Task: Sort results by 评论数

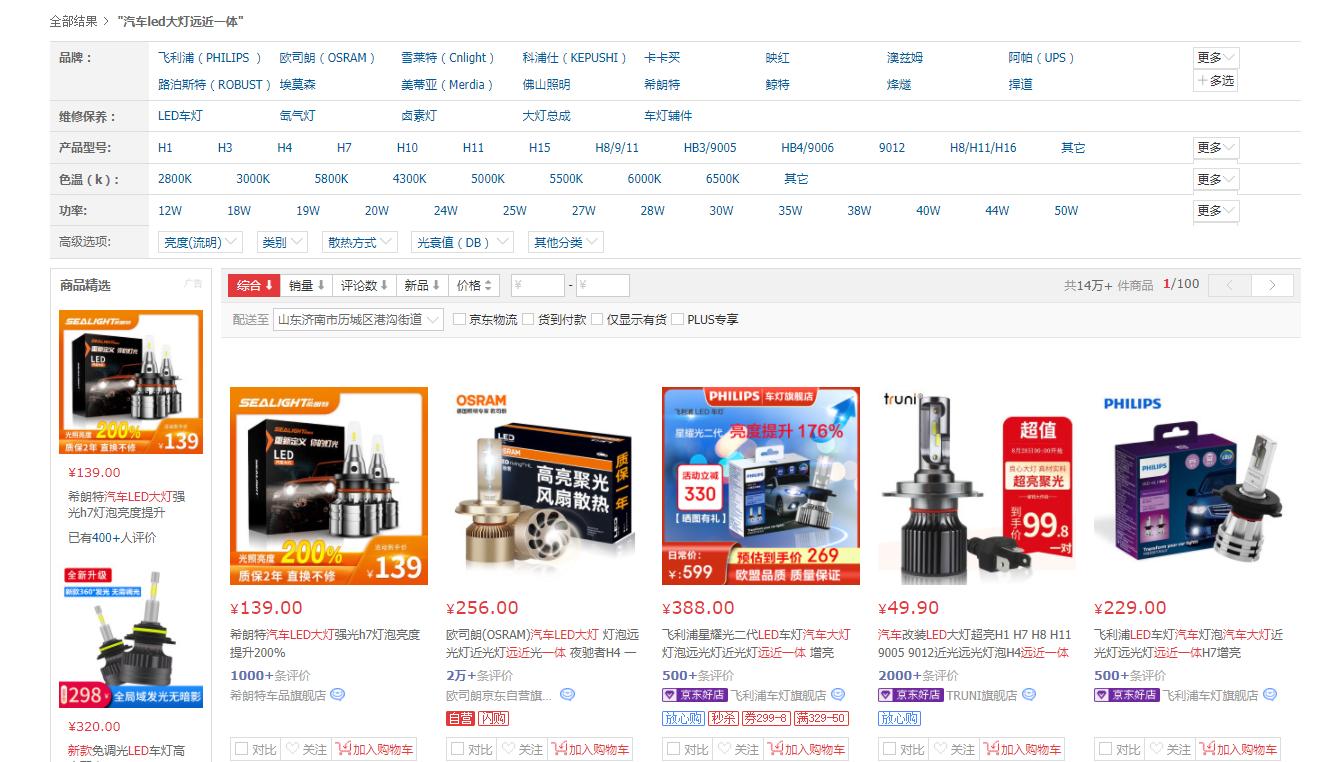Action: [364, 285]
